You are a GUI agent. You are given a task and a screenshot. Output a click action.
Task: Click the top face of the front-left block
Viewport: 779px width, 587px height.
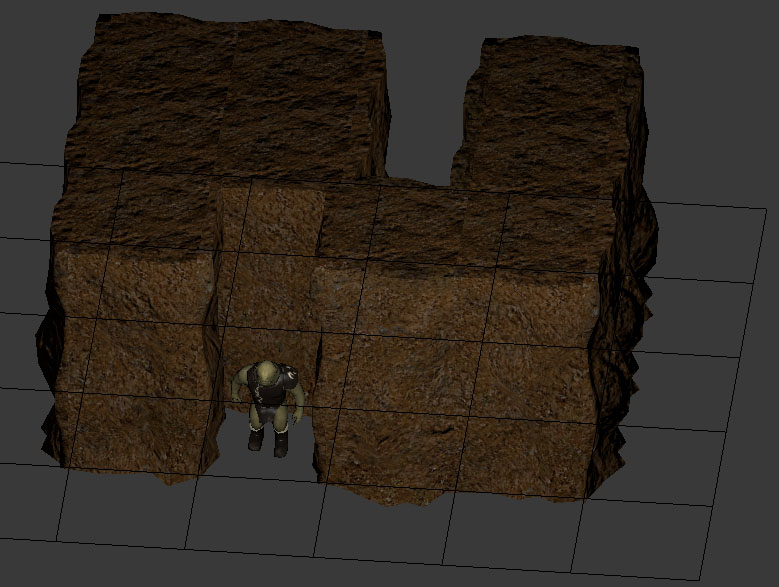(135, 215)
